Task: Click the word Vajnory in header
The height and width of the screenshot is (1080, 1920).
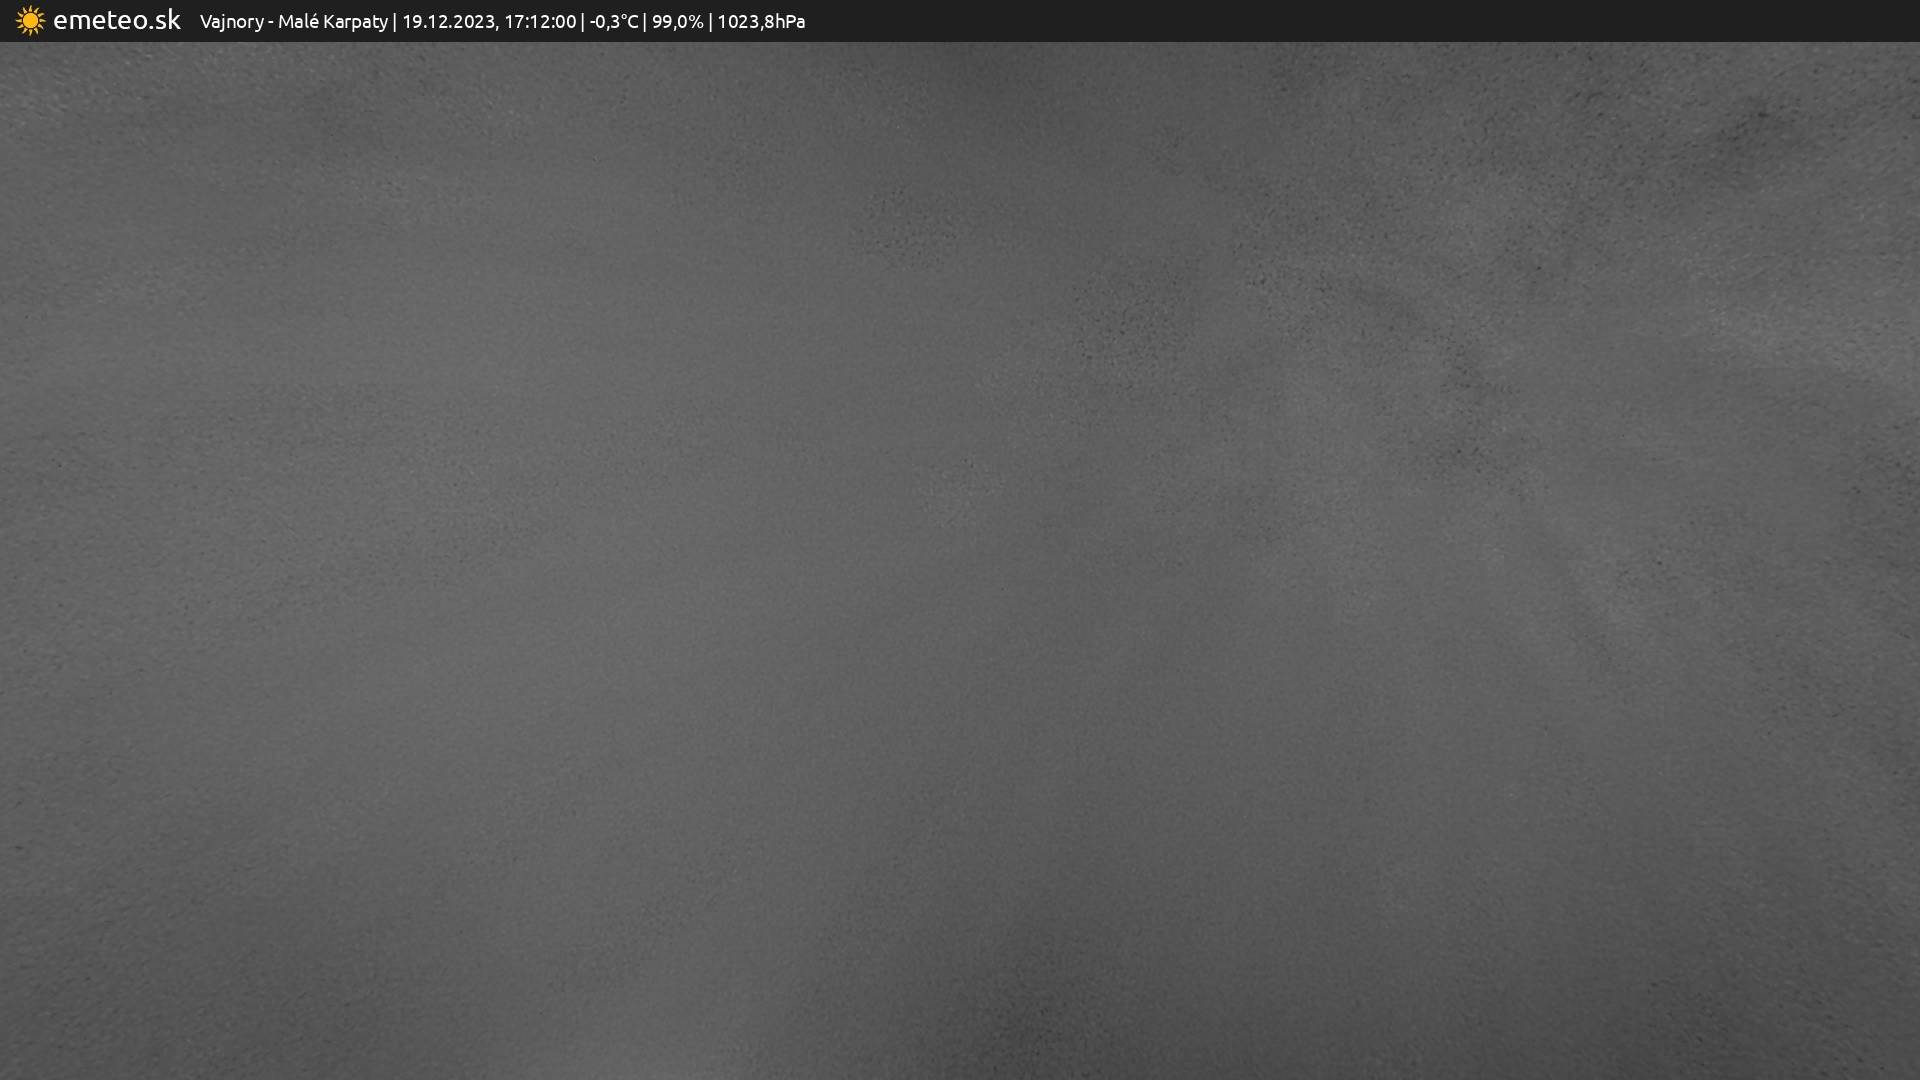Action: coord(231,21)
